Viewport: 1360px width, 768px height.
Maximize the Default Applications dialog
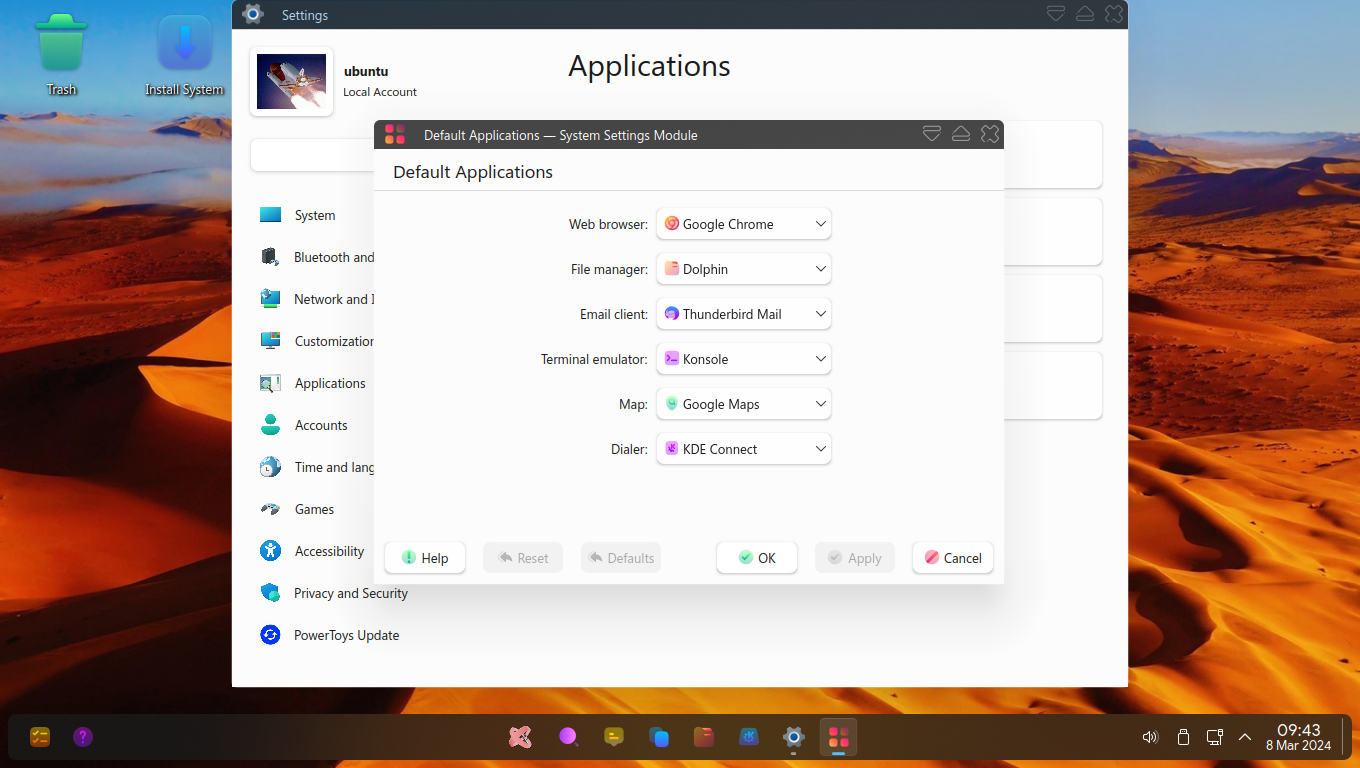[961, 134]
